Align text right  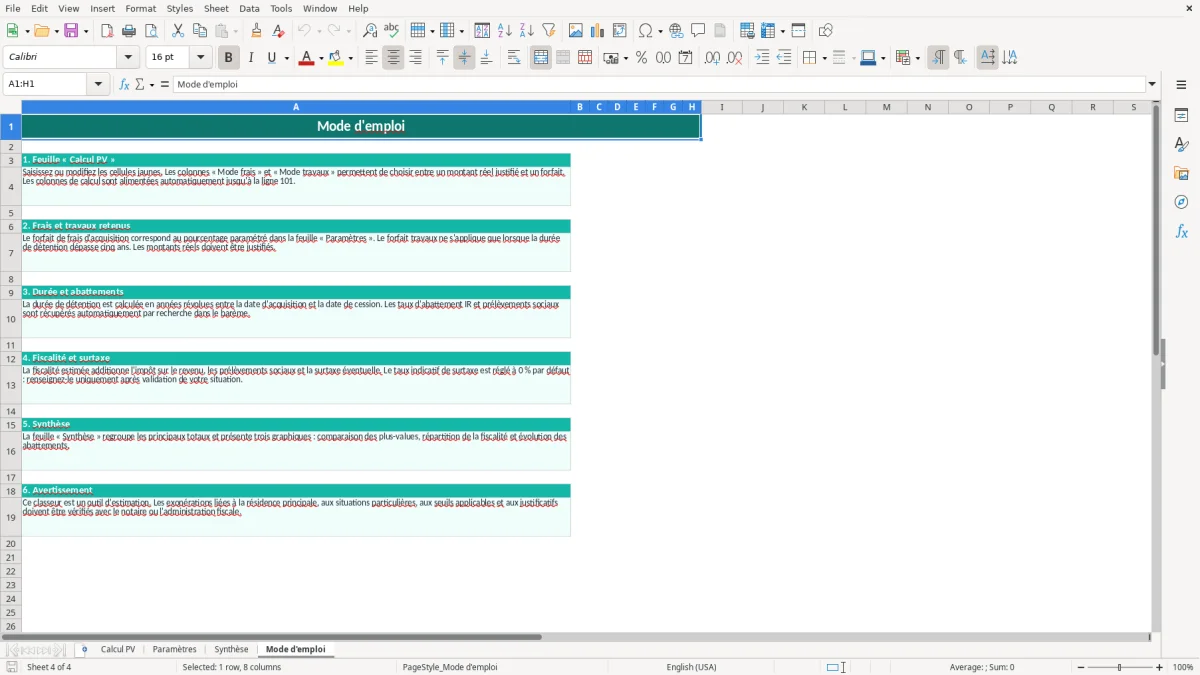click(x=415, y=58)
